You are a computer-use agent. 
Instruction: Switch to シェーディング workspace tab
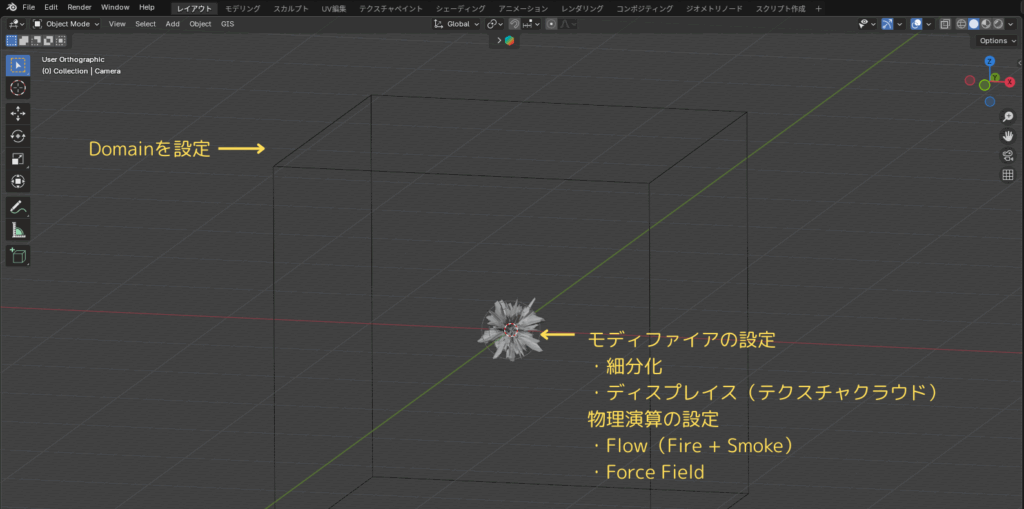[460, 8]
